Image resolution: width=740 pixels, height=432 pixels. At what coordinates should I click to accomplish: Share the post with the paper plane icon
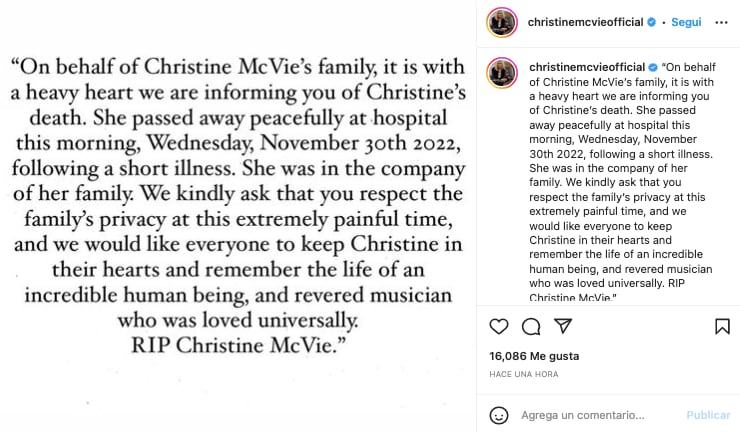563,326
